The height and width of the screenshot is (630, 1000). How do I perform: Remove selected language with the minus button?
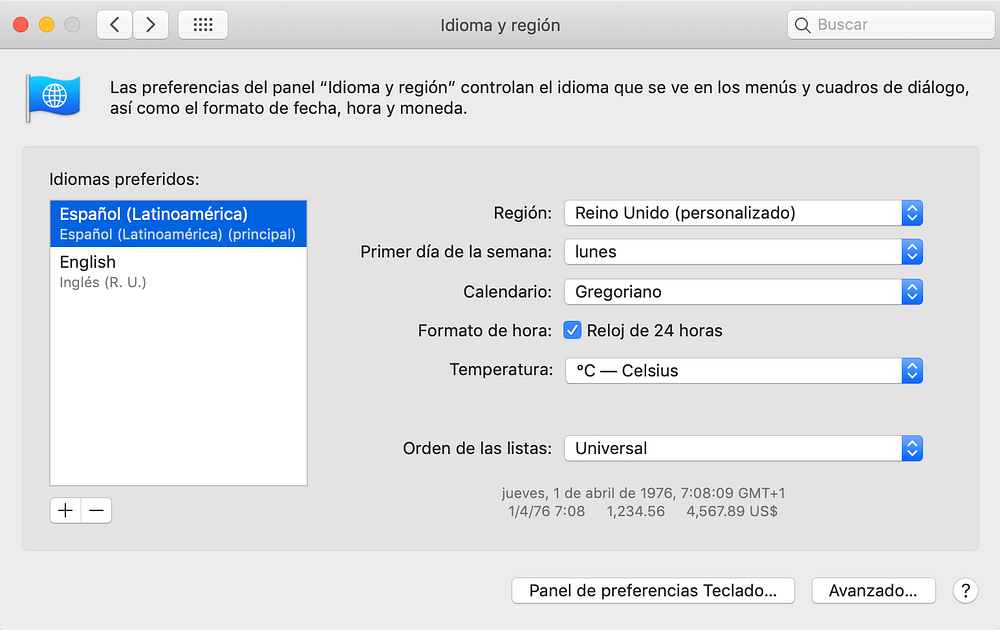point(96,510)
